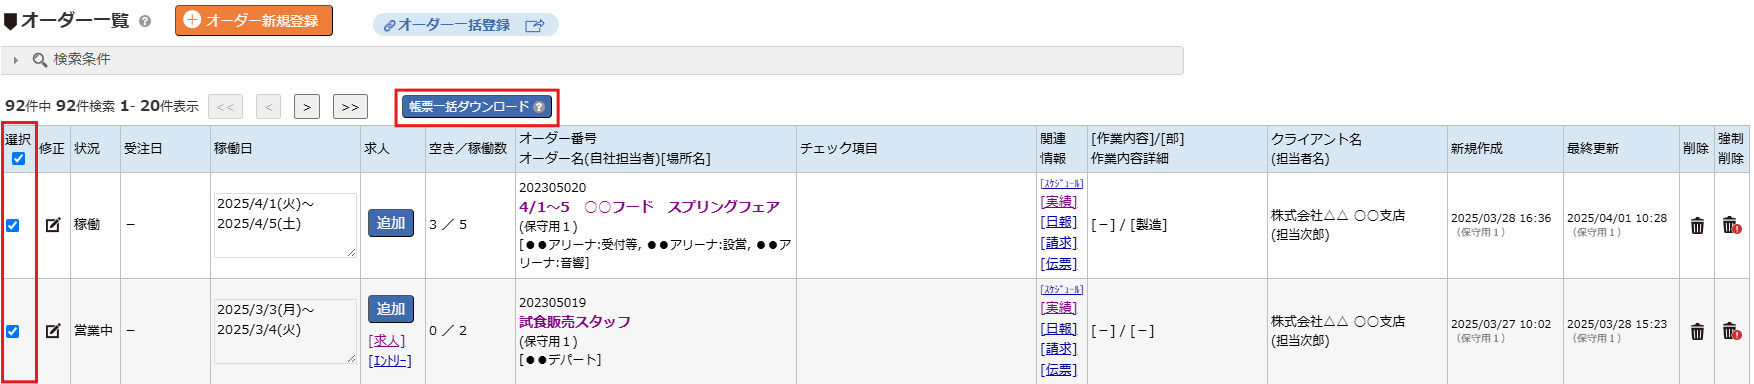
Task: Open 求人 link for 試食販売スタッフ order
Action: click(x=388, y=341)
